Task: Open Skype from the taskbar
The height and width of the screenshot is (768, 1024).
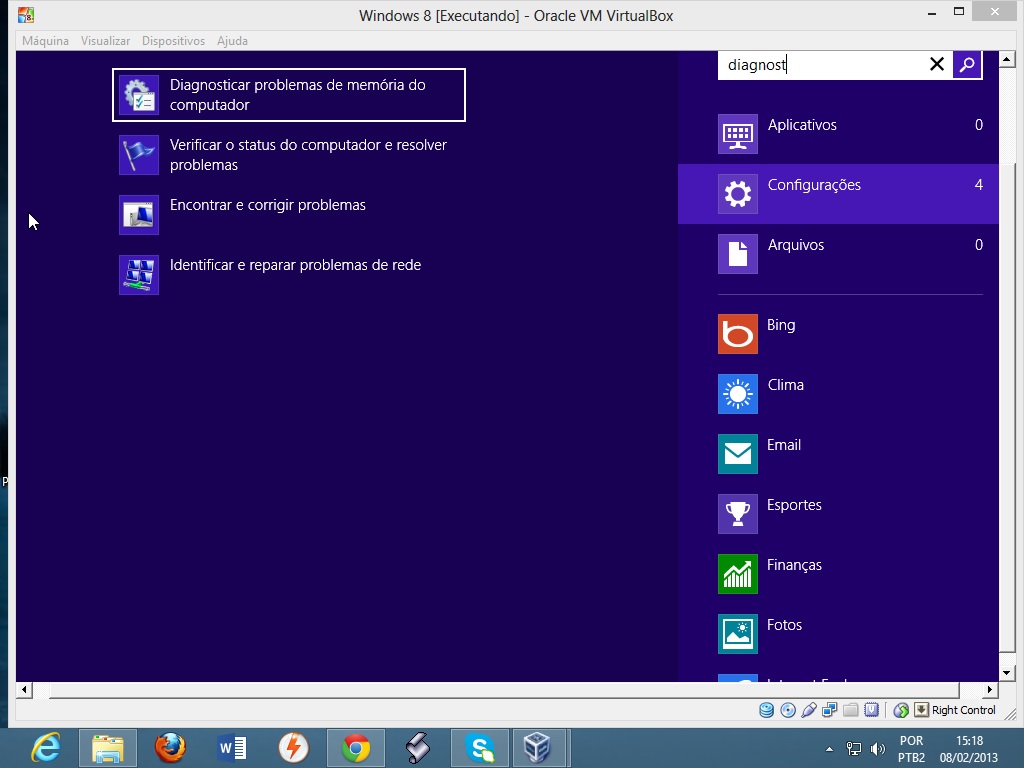Action: (x=480, y=748)
